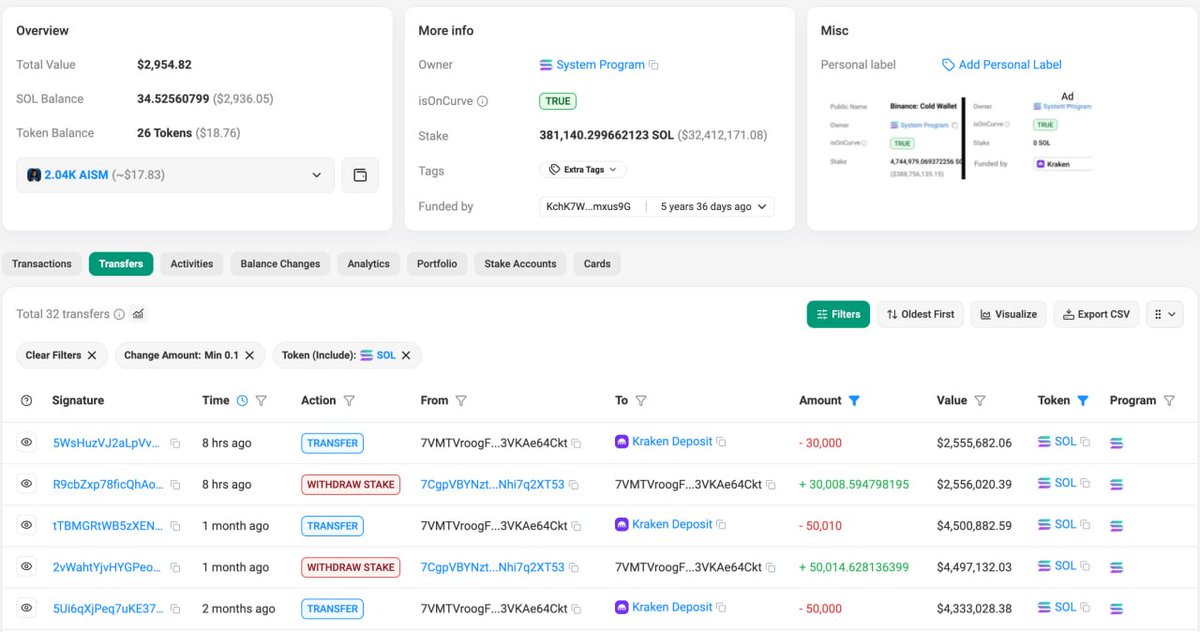Open the Transactions tab
Viewport: 1200px width, 632px height.
[x=42, y=264]
